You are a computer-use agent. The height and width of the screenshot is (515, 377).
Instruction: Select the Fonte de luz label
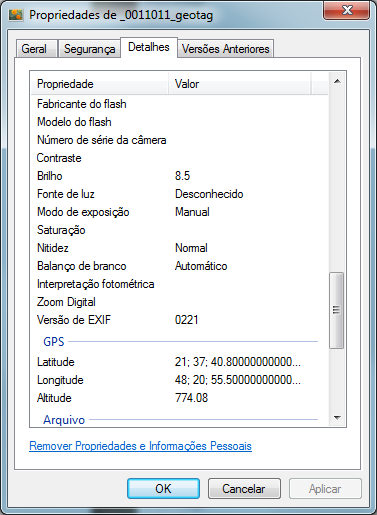point(66,194)
